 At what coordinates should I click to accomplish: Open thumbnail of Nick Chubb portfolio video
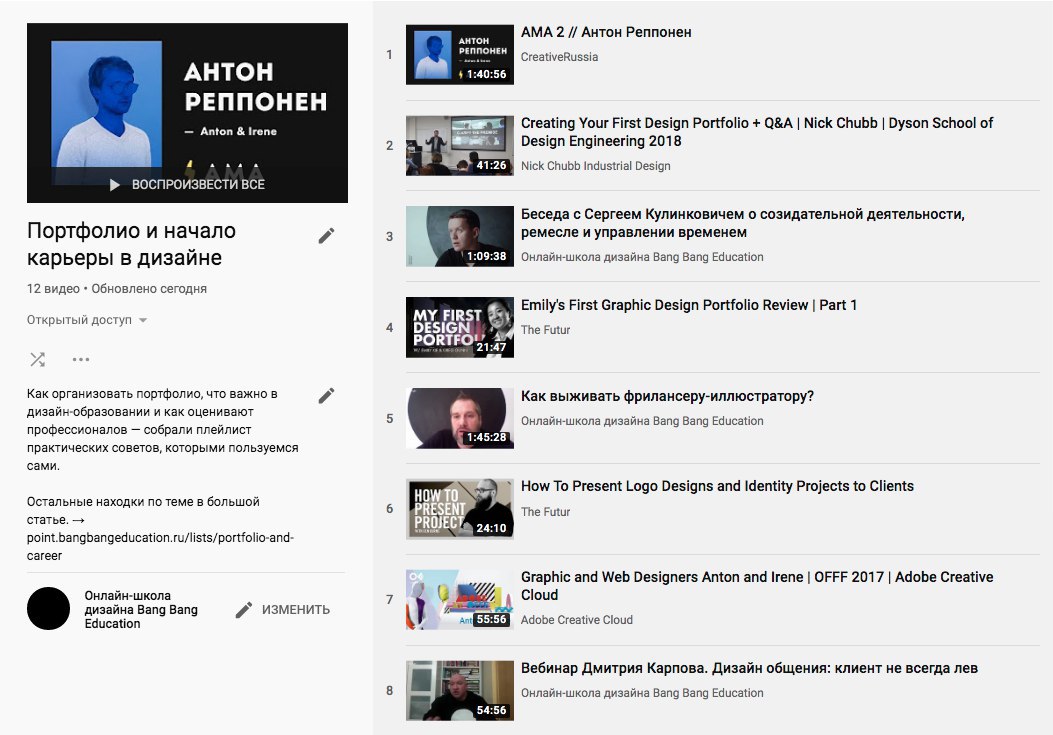[x=459, y=146]
